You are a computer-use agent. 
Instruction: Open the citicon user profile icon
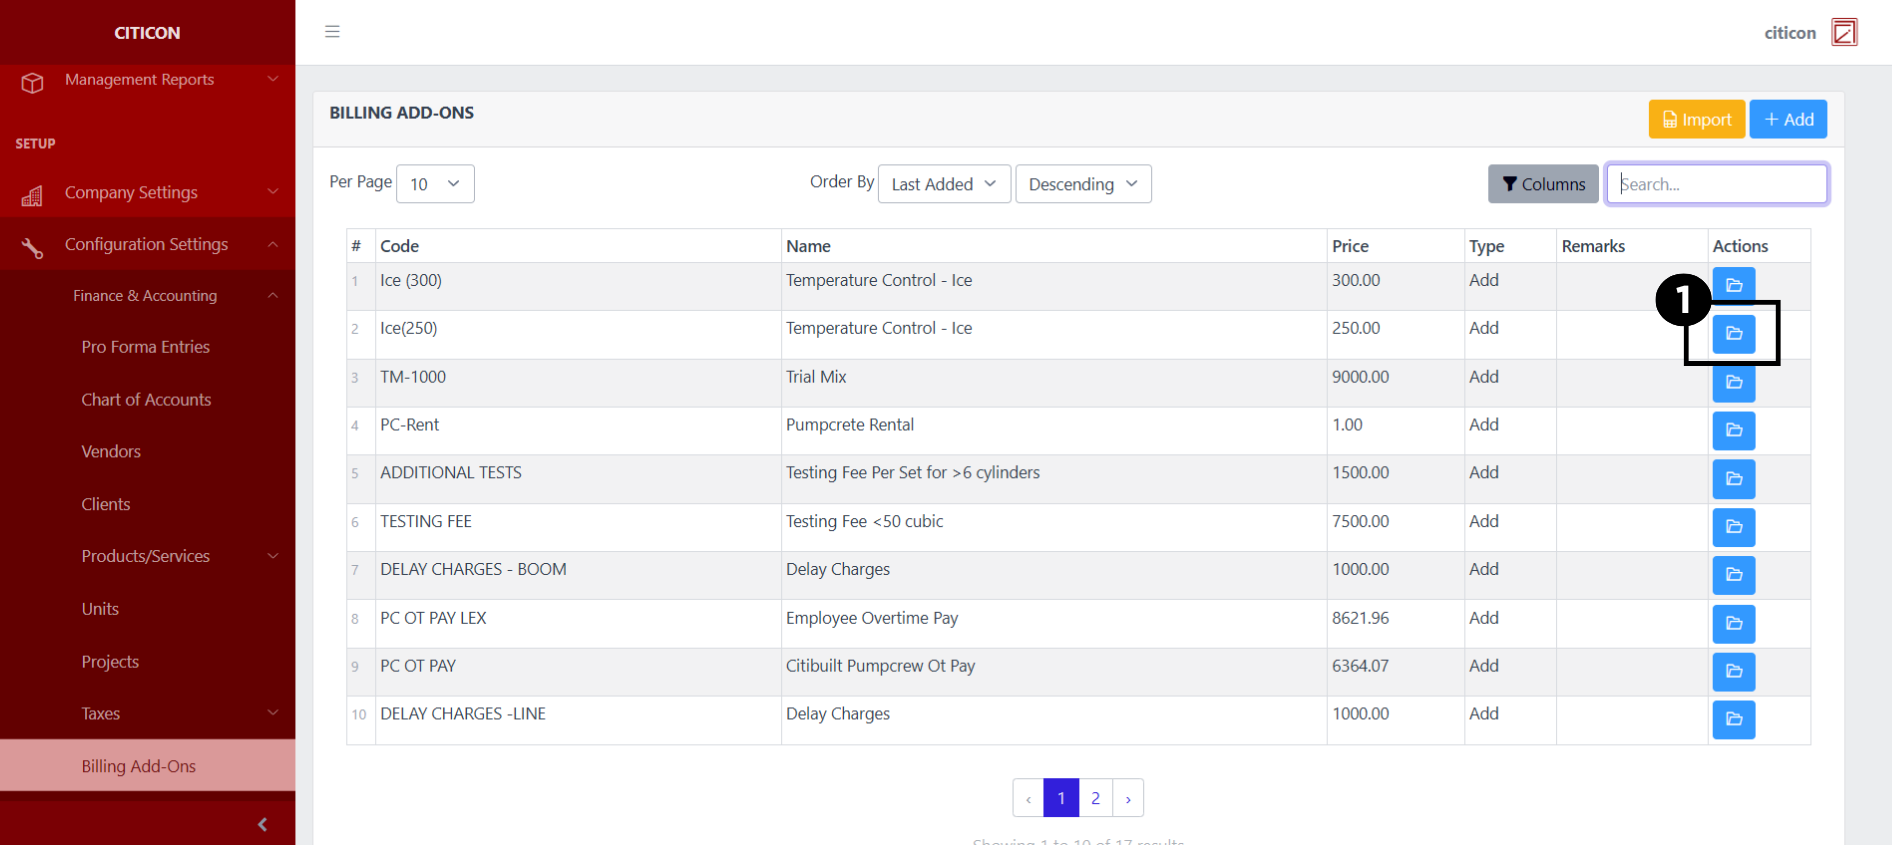(1844, 32)
